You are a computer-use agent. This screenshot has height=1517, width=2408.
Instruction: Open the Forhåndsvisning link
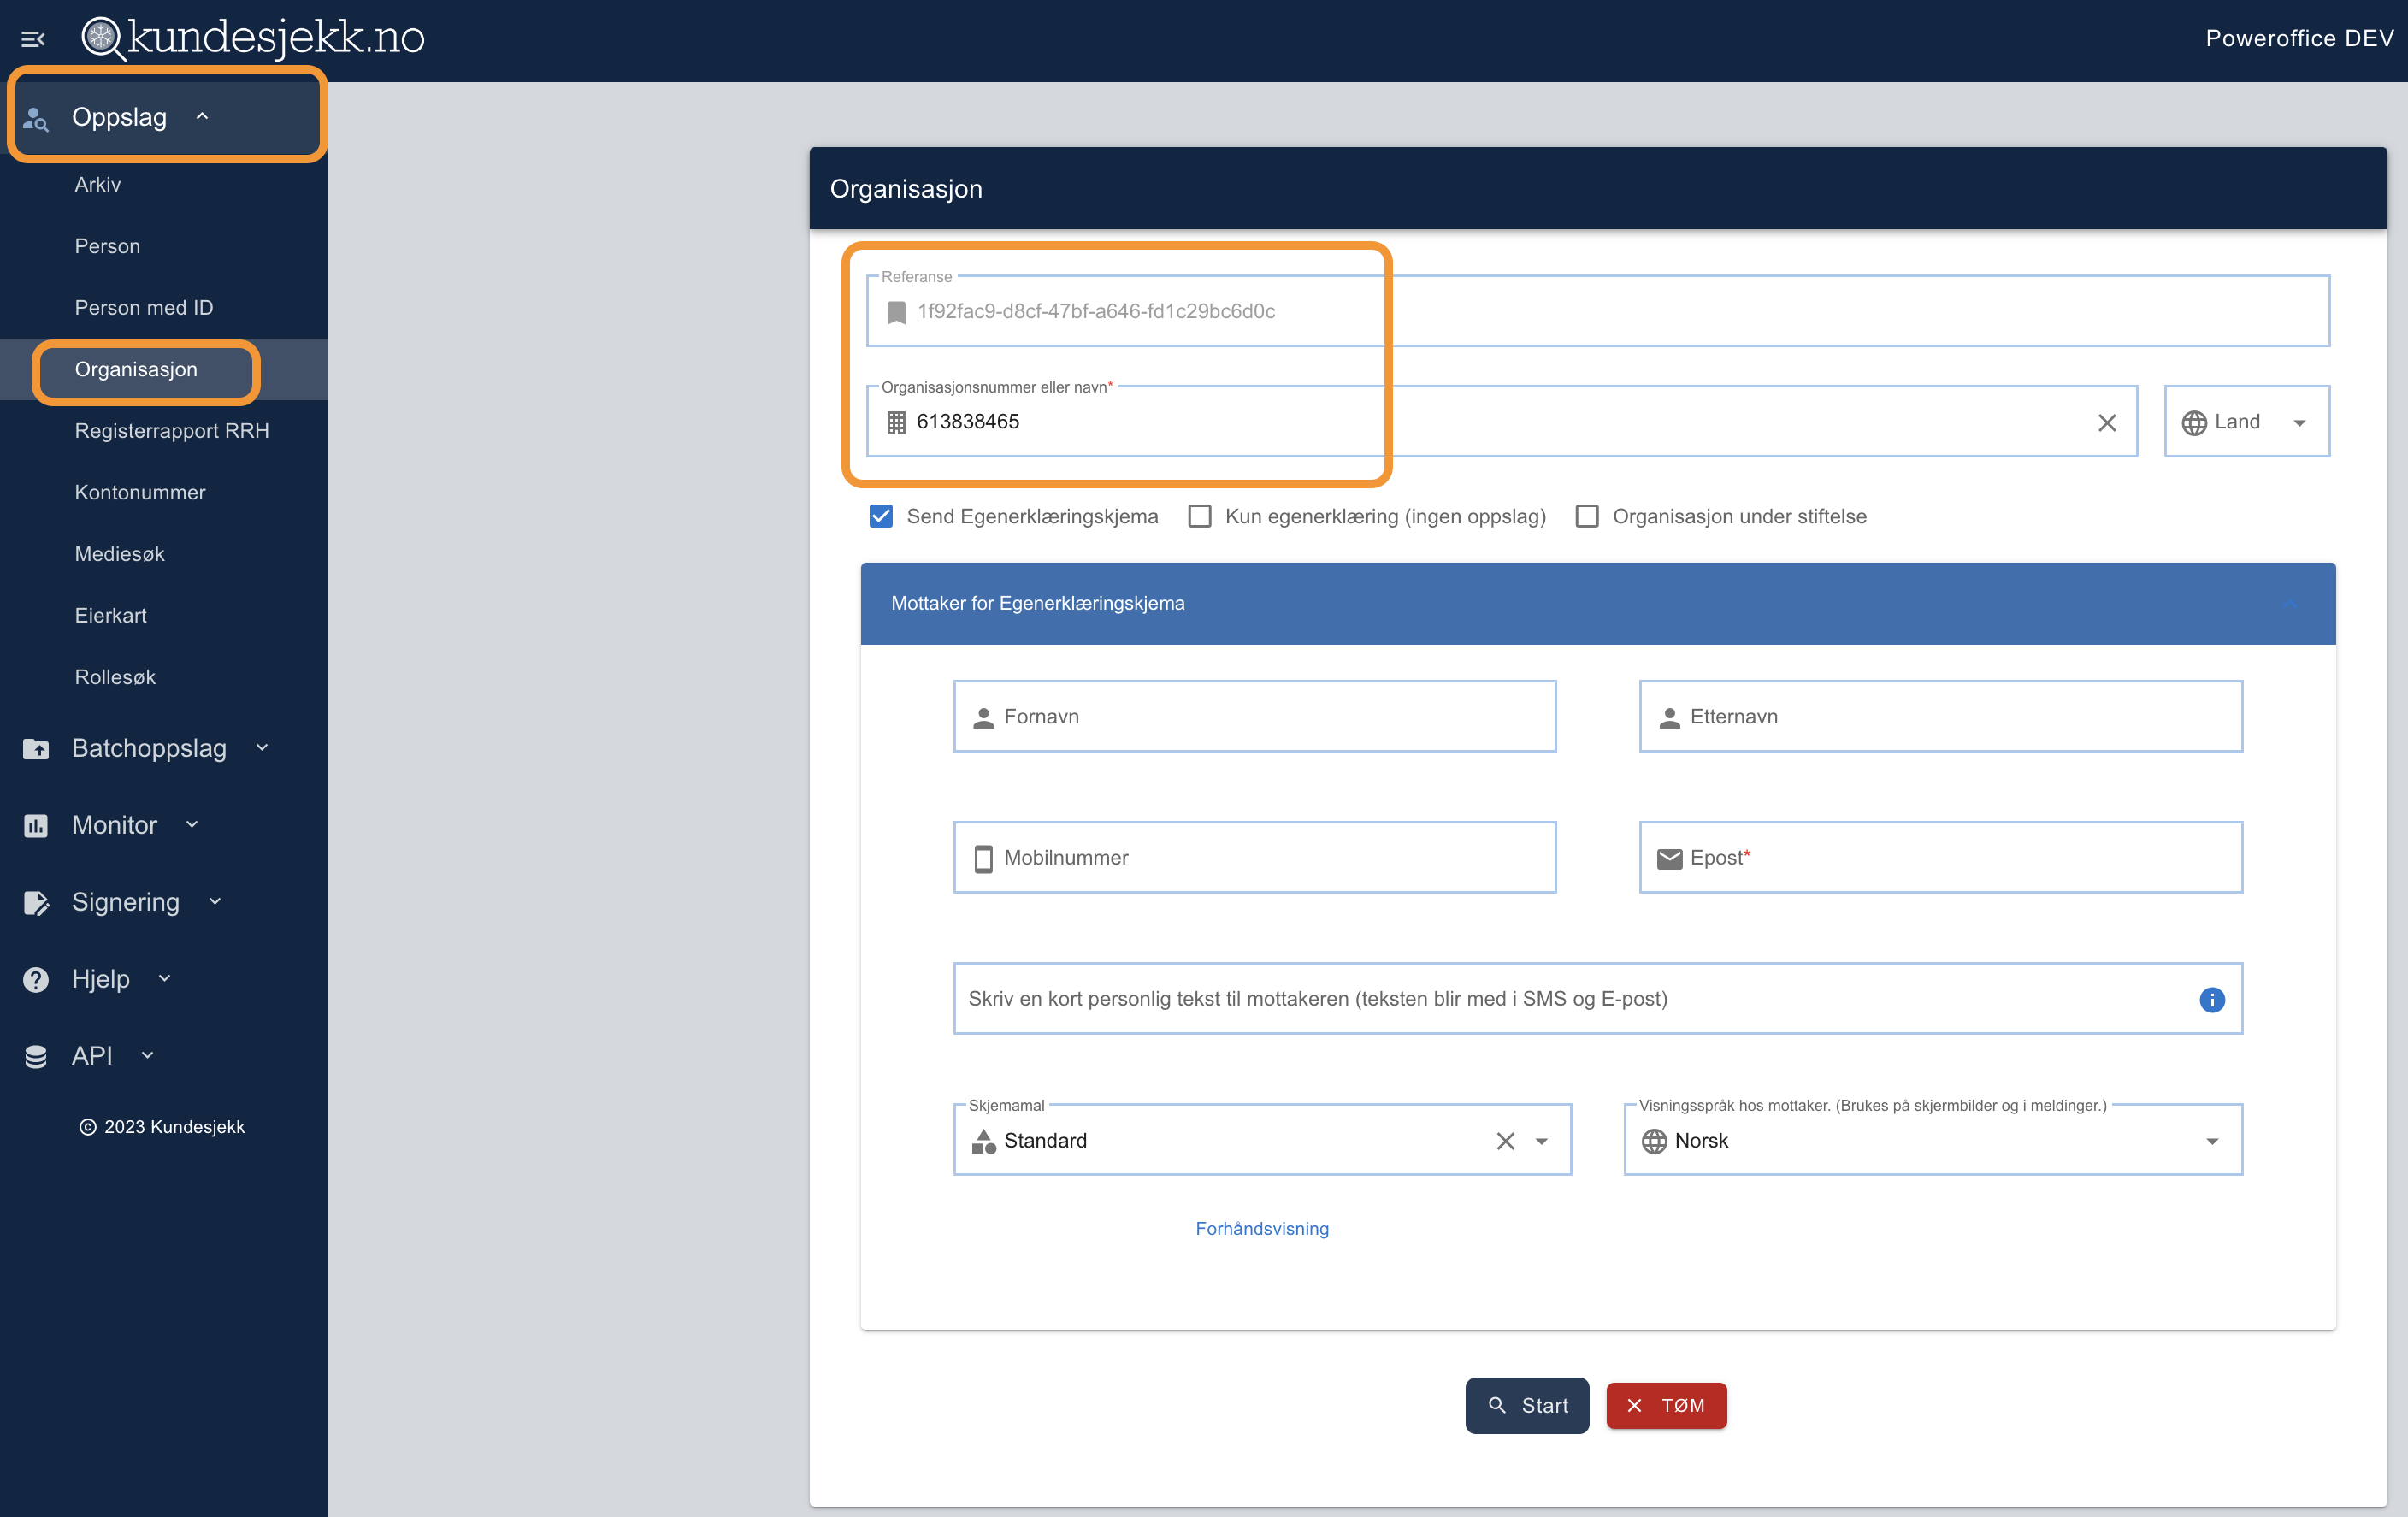tap(1262, 1229)
